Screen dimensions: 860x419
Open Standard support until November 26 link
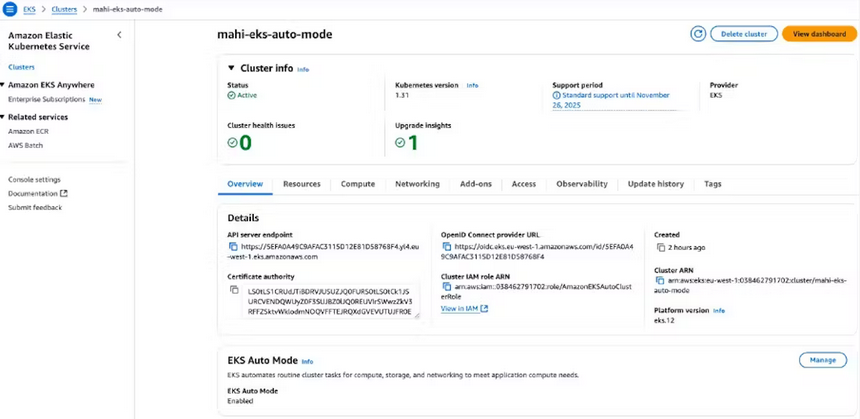point(611,100)
